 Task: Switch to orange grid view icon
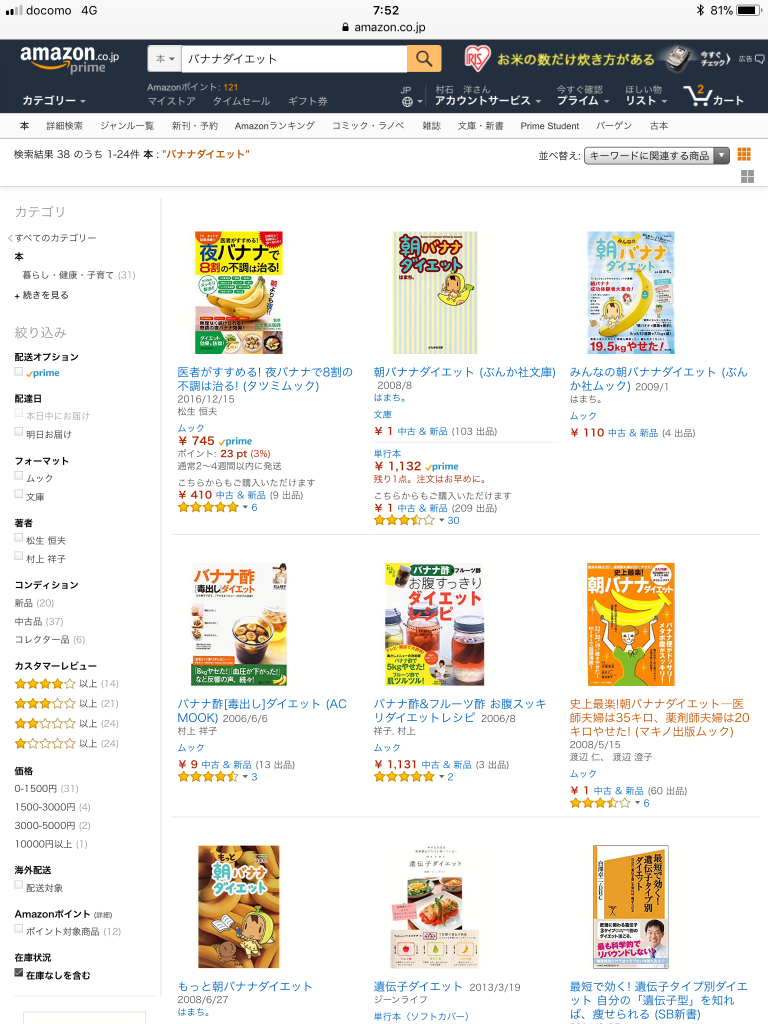[744, 154]
